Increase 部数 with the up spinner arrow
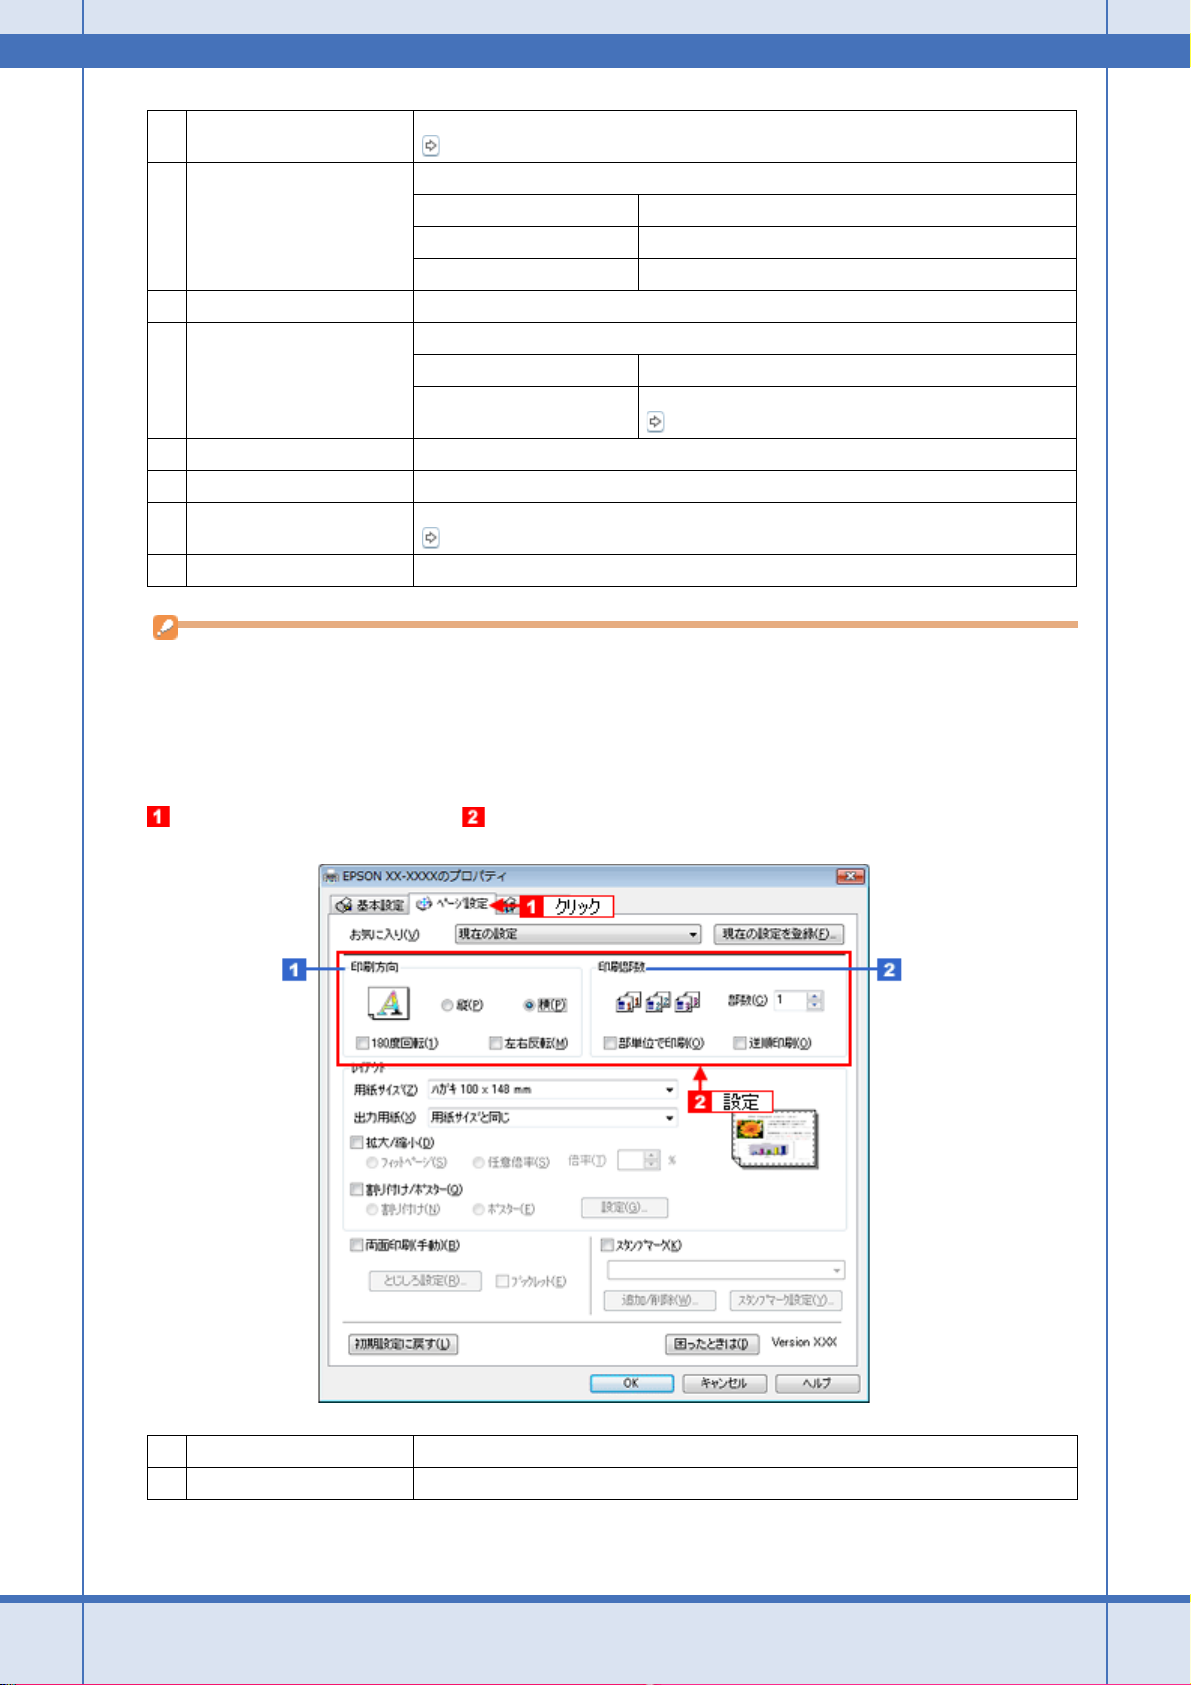The width and height of the screenshot is (1191, 1685). 814,996
